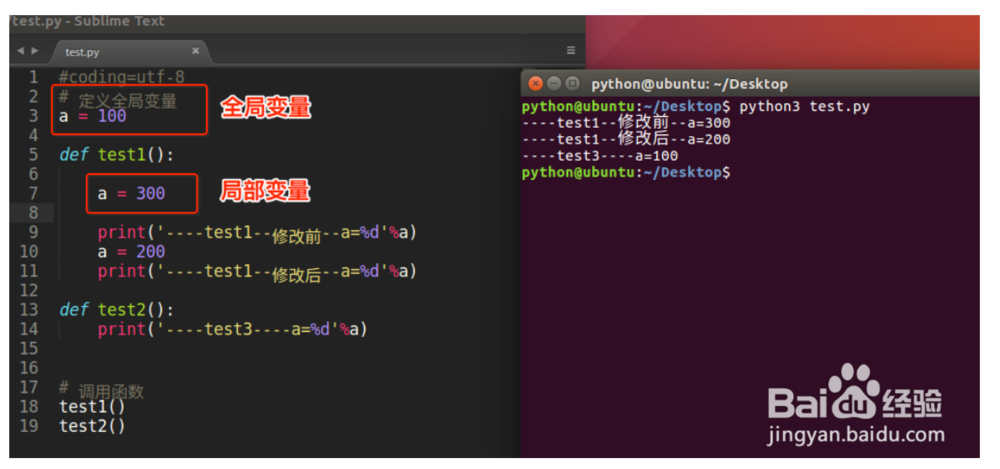This screenshot has width=1000, height=469.
Task: Click the 'a = 100' code line
Action: coord(92,116)
